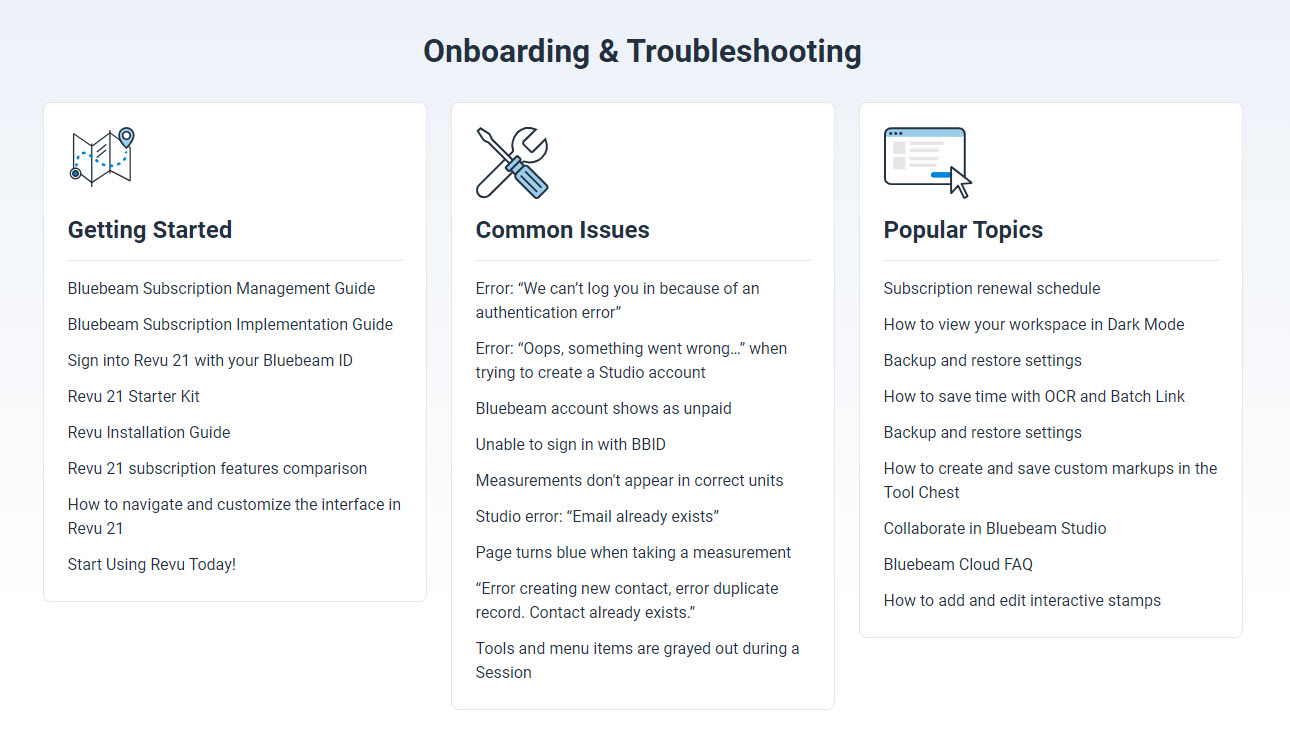
Task: Open the Oops, something went wrong article
Action: [x=631, y=360]
